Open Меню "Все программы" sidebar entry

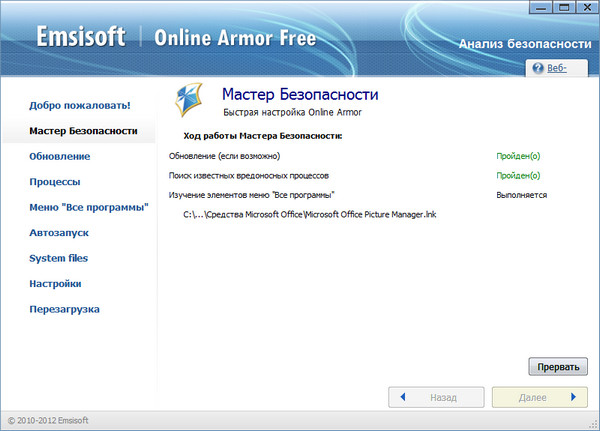[x=89, y=207]
